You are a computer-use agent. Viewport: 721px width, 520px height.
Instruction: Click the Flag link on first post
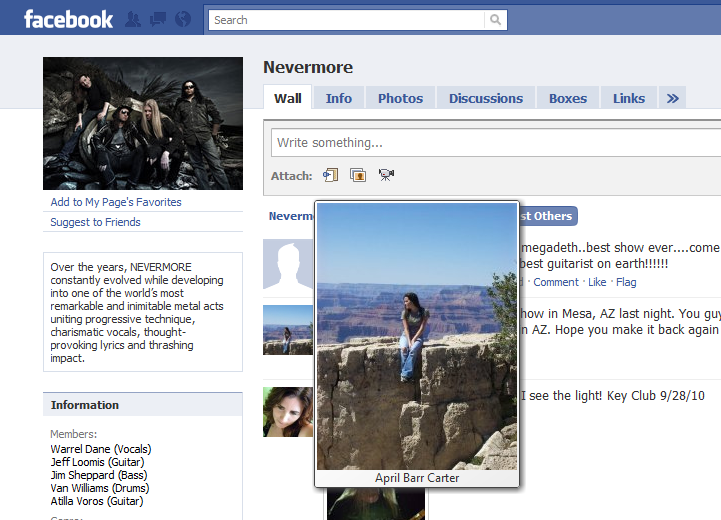pyautogui.click(x=626, y=282)
